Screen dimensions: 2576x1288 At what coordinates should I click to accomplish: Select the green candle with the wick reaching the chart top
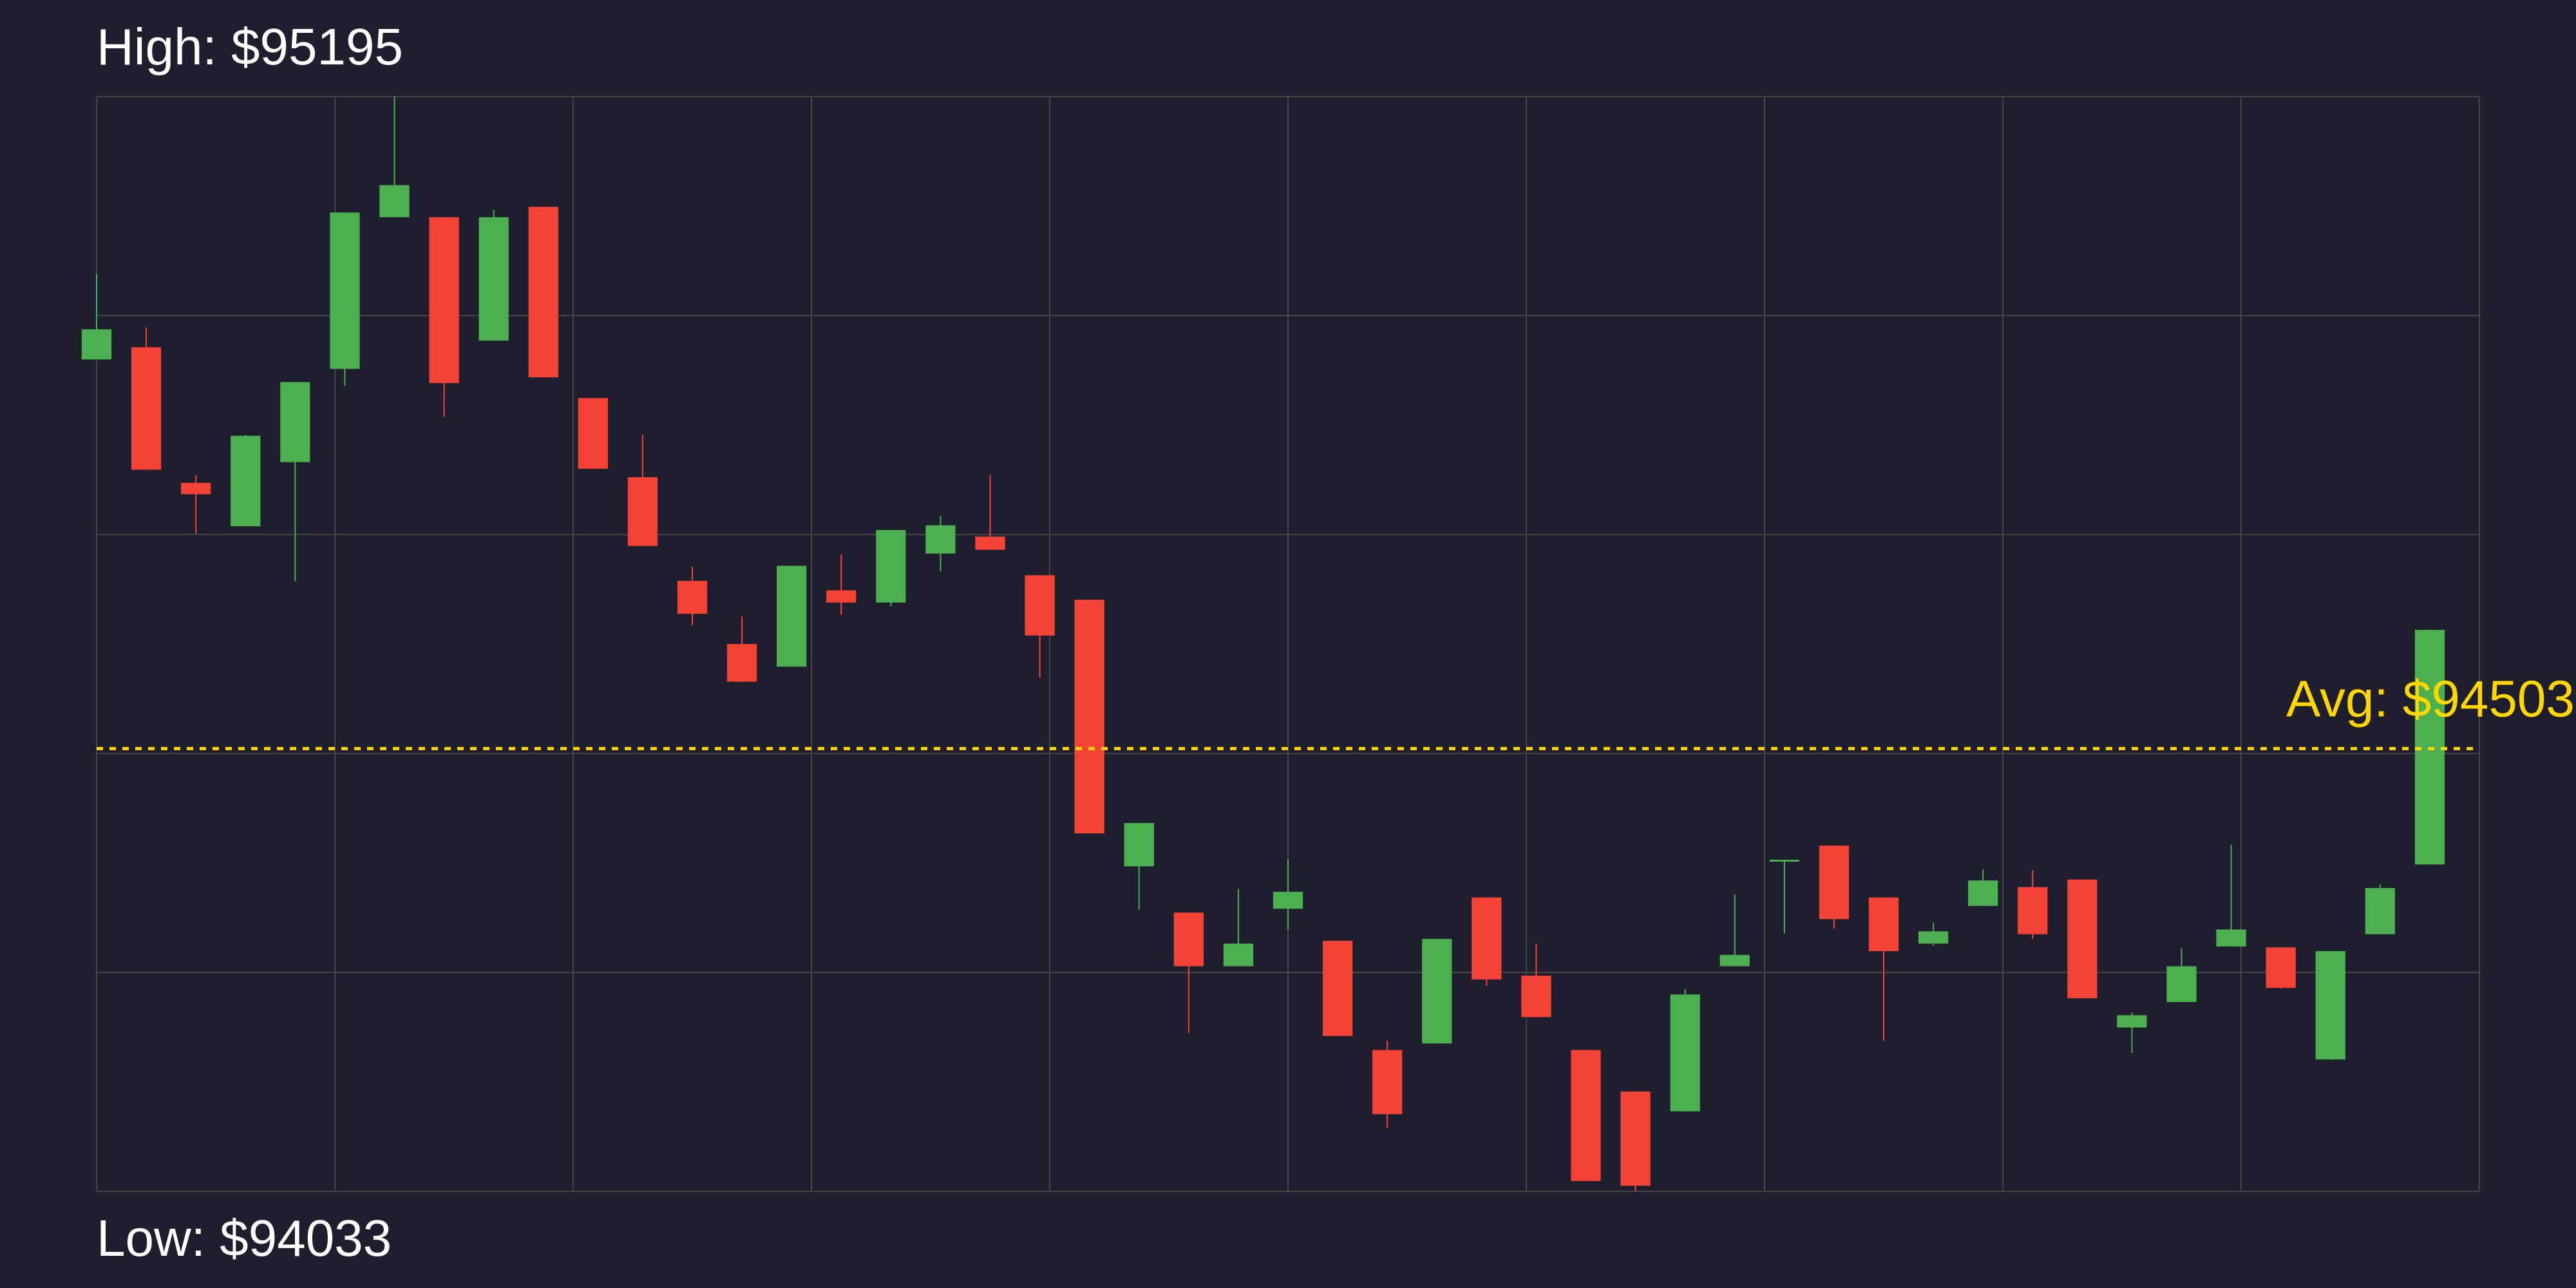394,201
